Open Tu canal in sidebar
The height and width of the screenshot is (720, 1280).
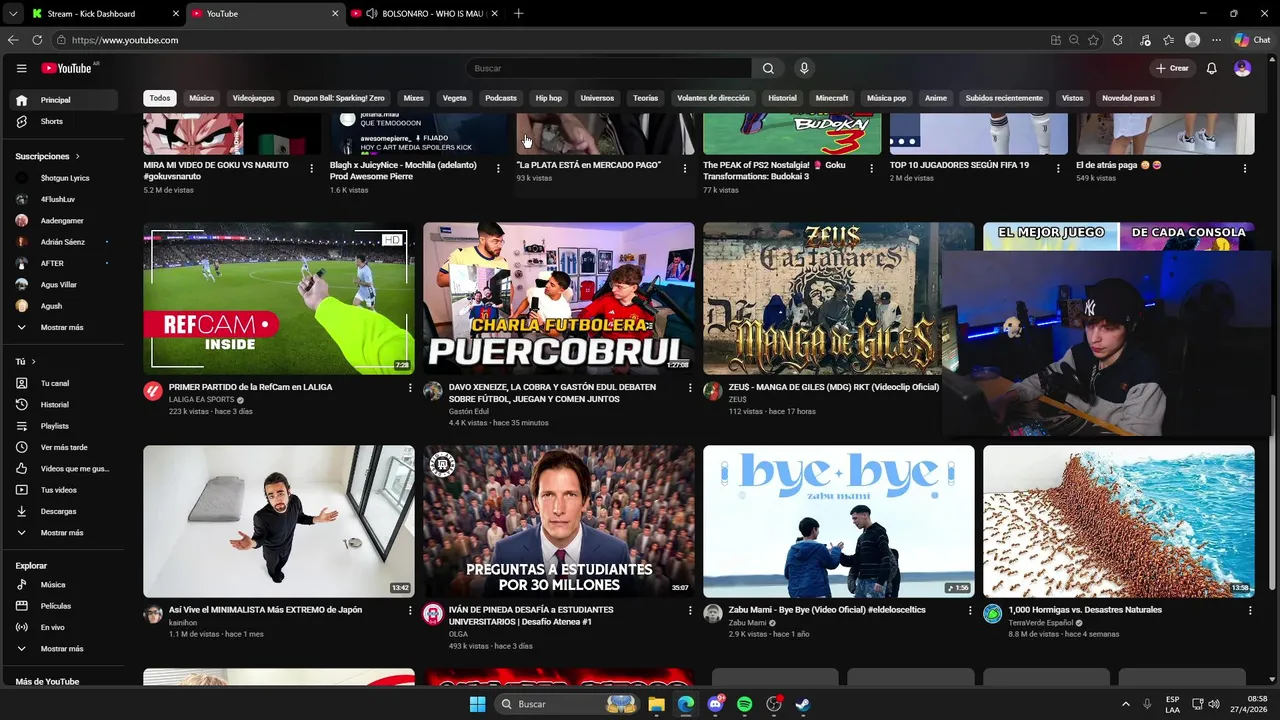pos(64,383)
